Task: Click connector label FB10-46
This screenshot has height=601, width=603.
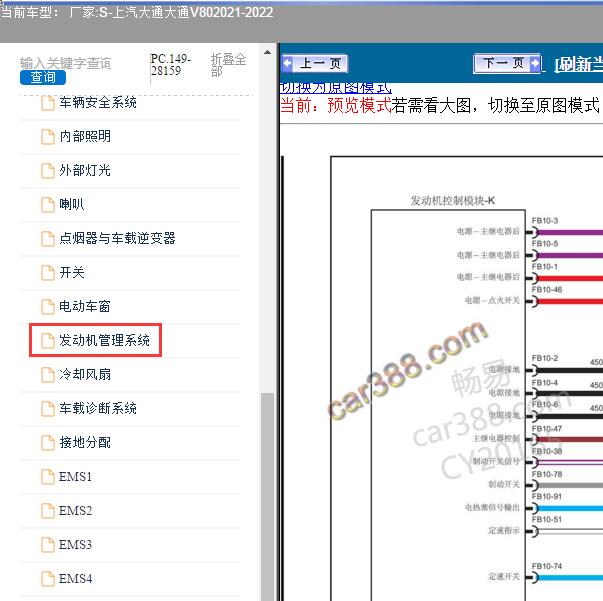Action: pos(547,290)
